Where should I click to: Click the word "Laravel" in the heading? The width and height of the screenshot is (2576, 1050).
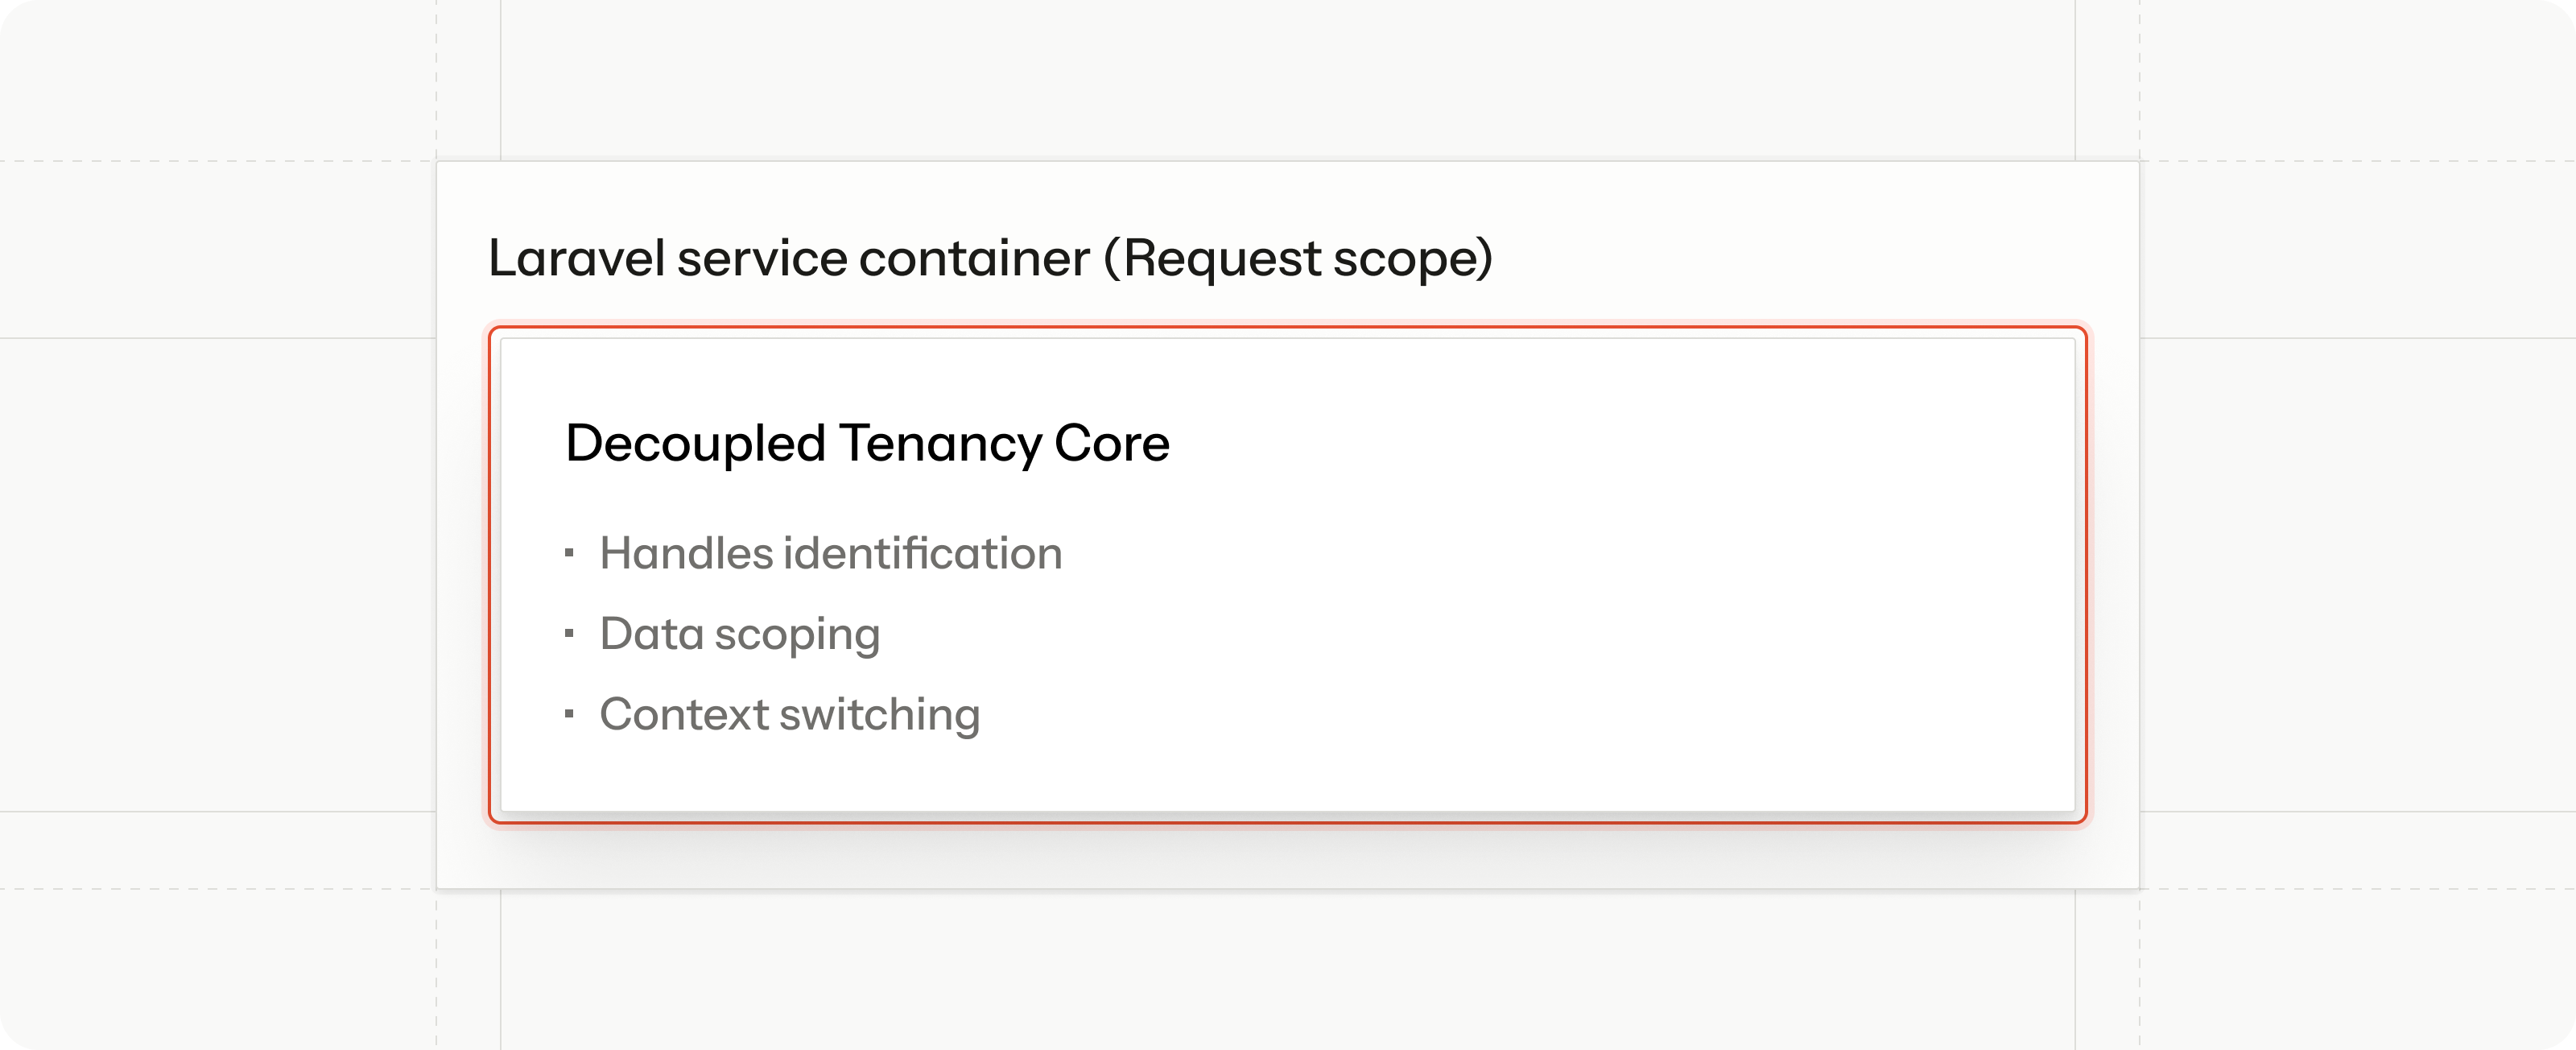click(577, 258)
